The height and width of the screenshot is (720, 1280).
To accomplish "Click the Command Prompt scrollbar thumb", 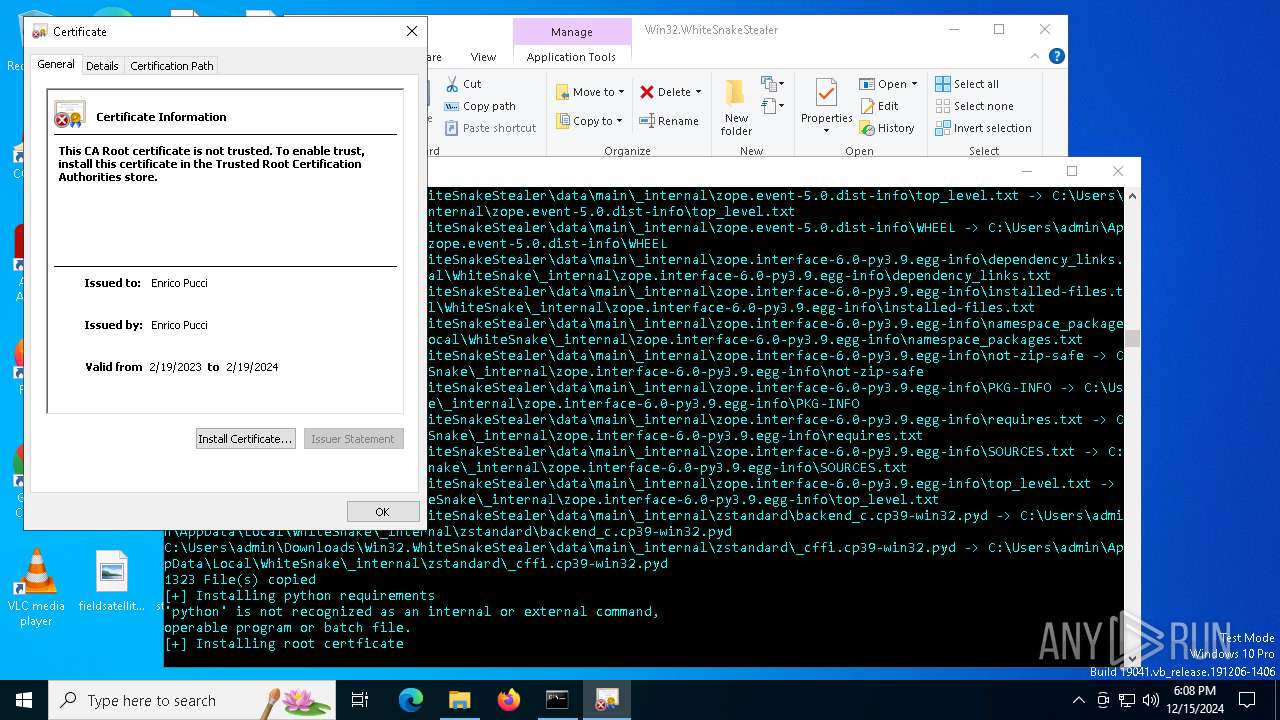I will tap(1133, 339).
